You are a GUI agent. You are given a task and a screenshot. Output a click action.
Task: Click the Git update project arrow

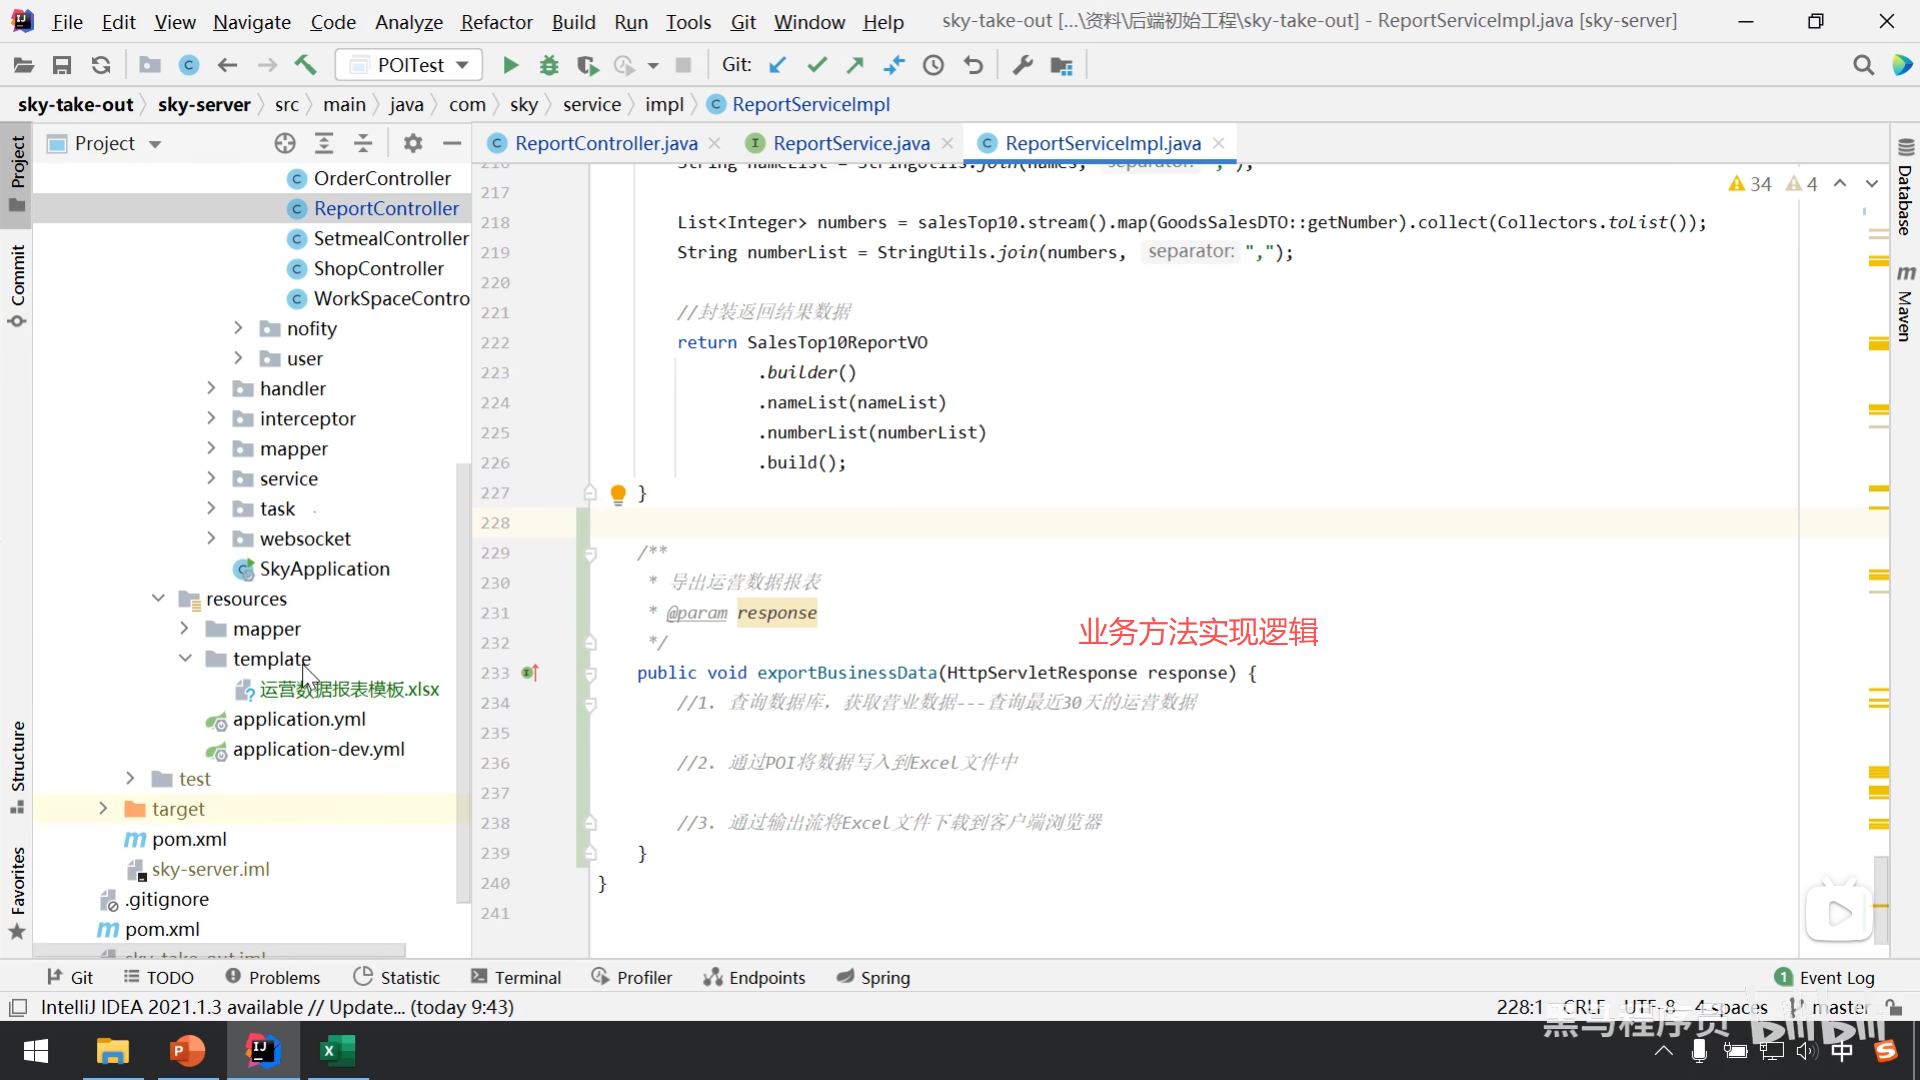tap(777, 65)
